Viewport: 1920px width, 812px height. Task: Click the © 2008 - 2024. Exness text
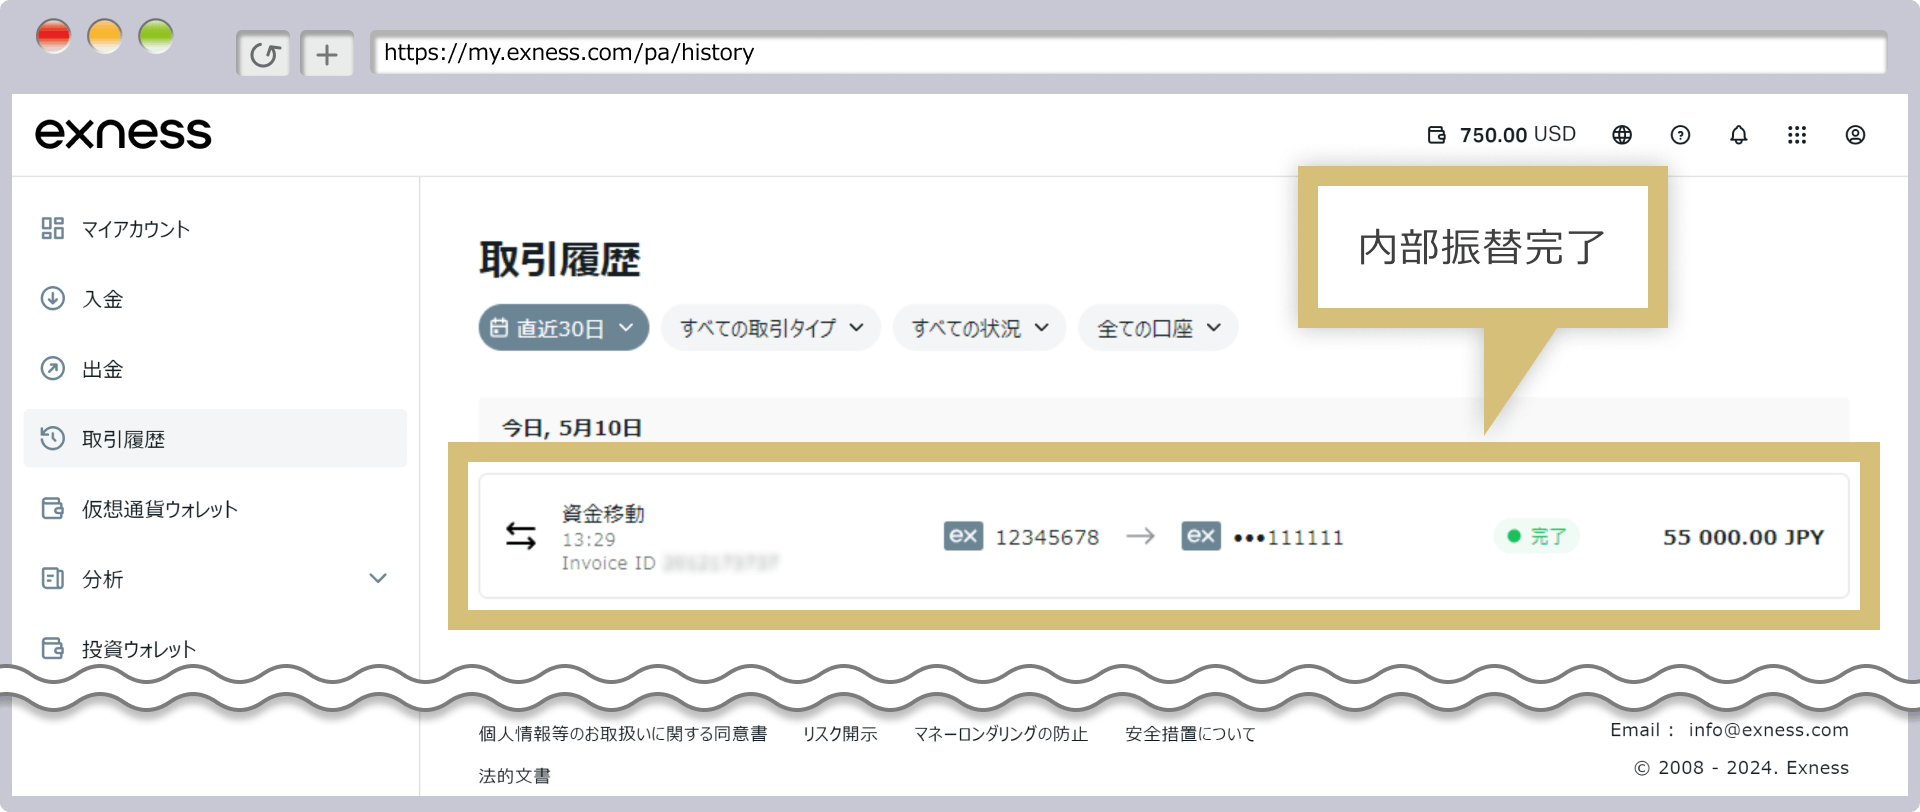1741,768
